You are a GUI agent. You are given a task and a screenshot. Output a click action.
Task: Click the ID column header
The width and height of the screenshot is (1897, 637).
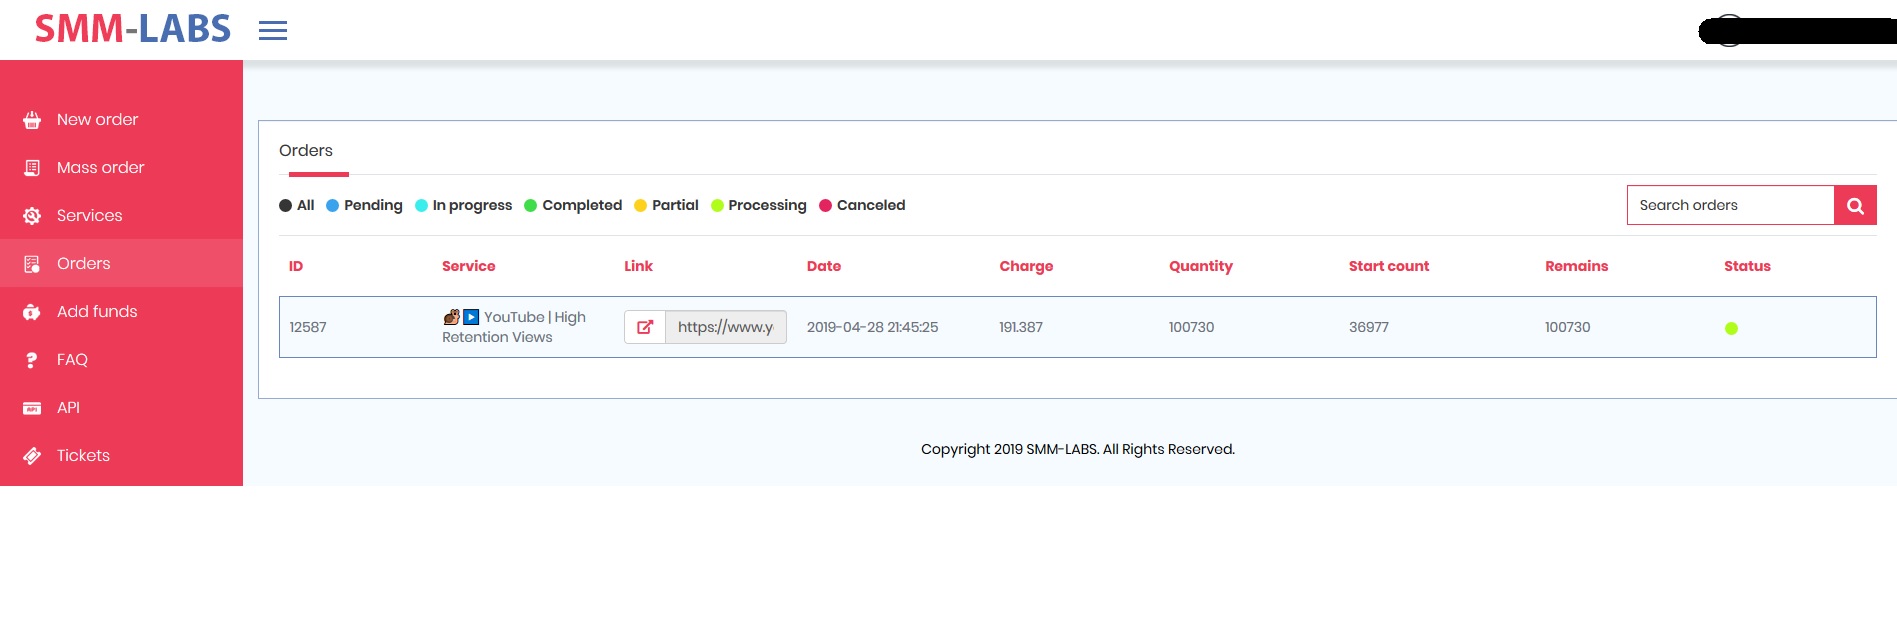tap(296, 266)
